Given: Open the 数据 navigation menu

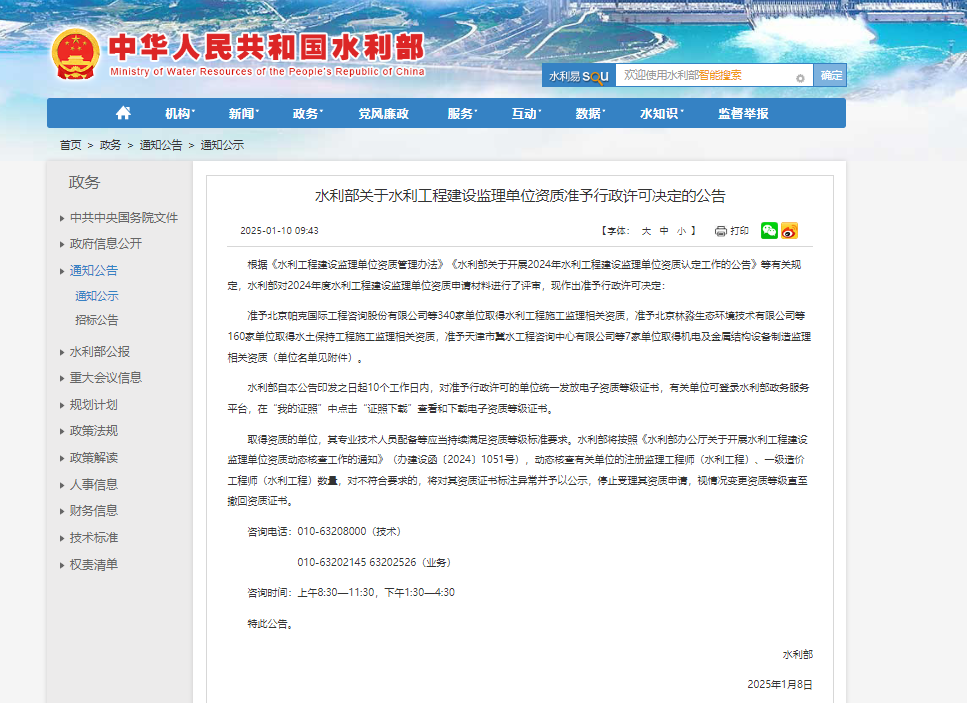Looking at the screenshot, I should [590, 113].
